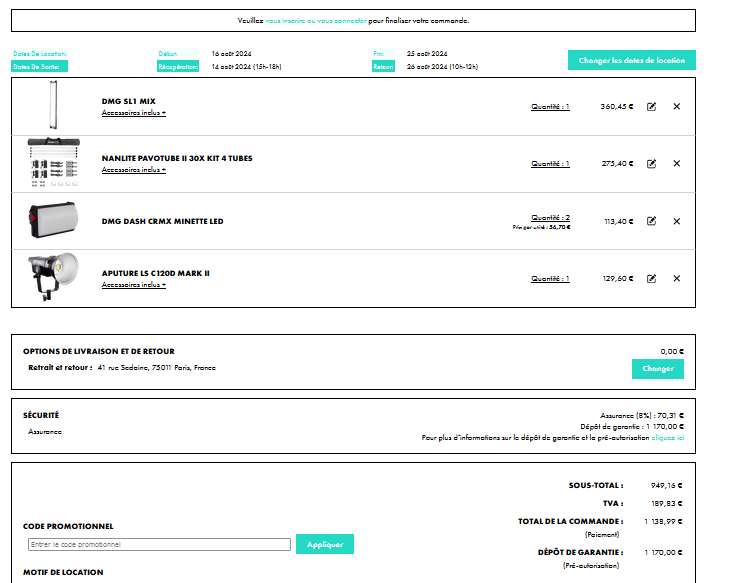Remove Nanlite Pavotube II kit from cart

tap(676, 163)
